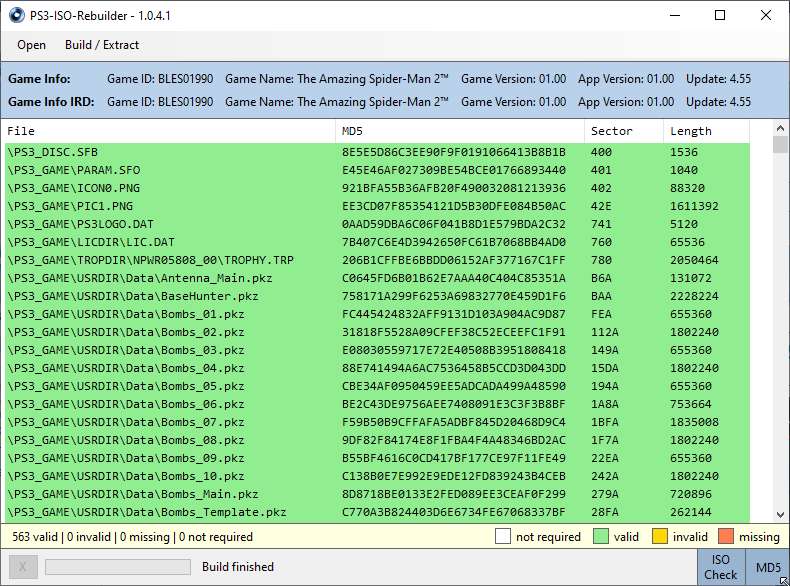
Task: Select the BaseHunter.pkz file row
Action: click(x=377, y=296)
